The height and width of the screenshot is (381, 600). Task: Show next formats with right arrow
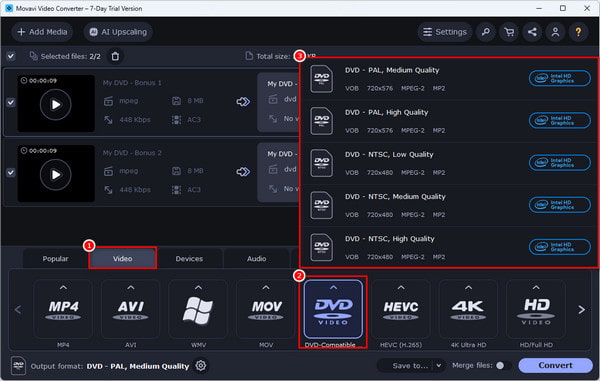pyautogui.click(x=582, y=309)
